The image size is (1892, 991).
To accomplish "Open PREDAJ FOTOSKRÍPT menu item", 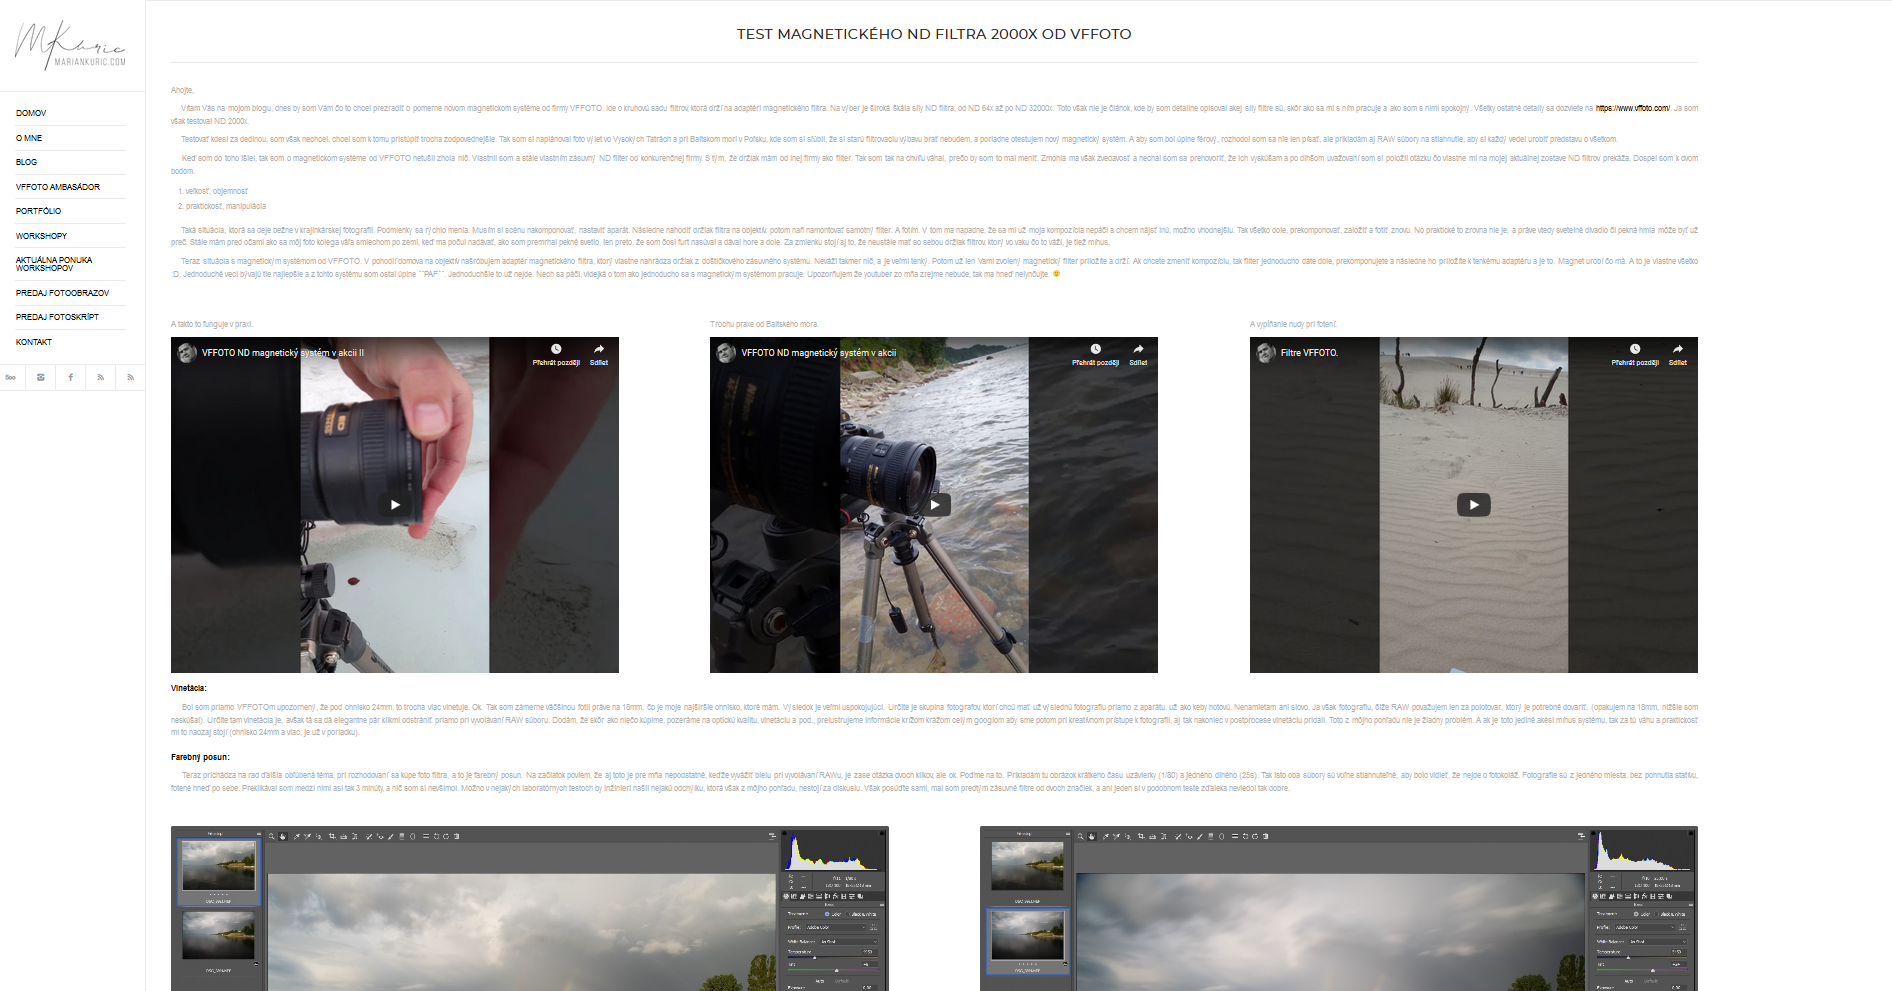I will point(58,317).
